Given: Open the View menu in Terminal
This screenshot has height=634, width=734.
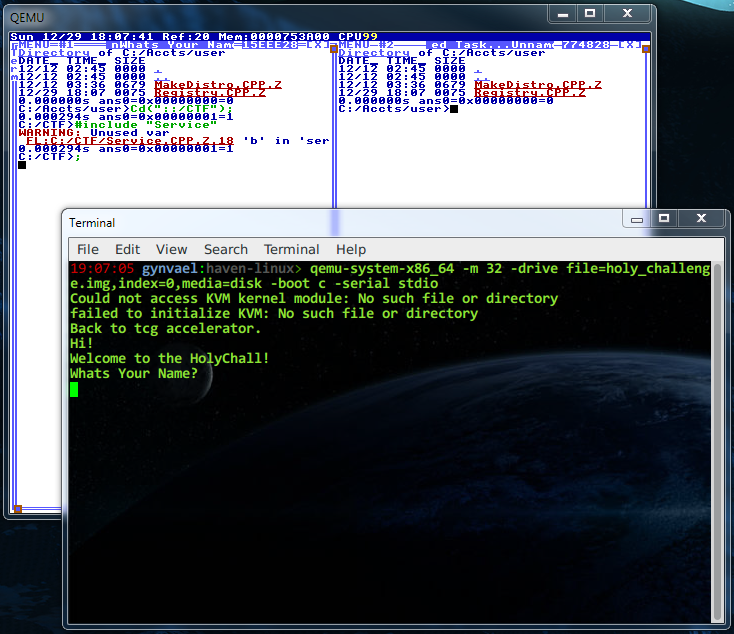Looking at the screenshot, I should click(x=171, y=249).
